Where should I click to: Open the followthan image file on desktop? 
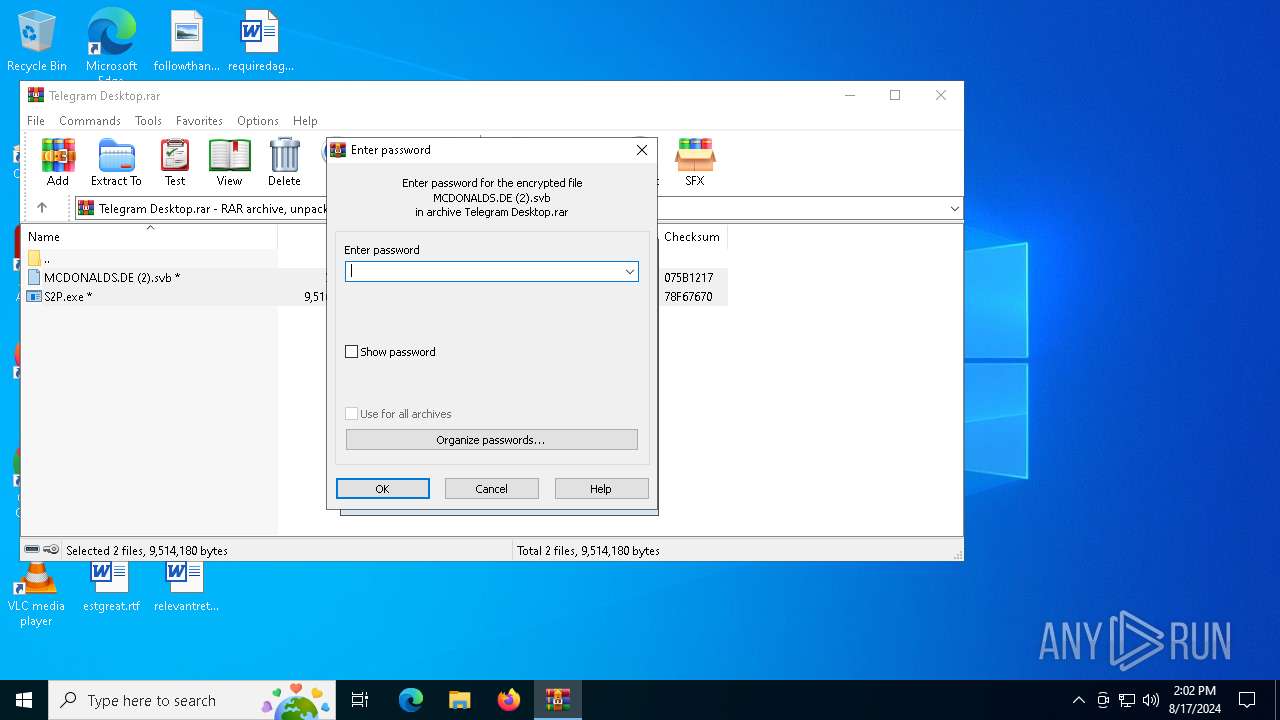coord(187,42)
